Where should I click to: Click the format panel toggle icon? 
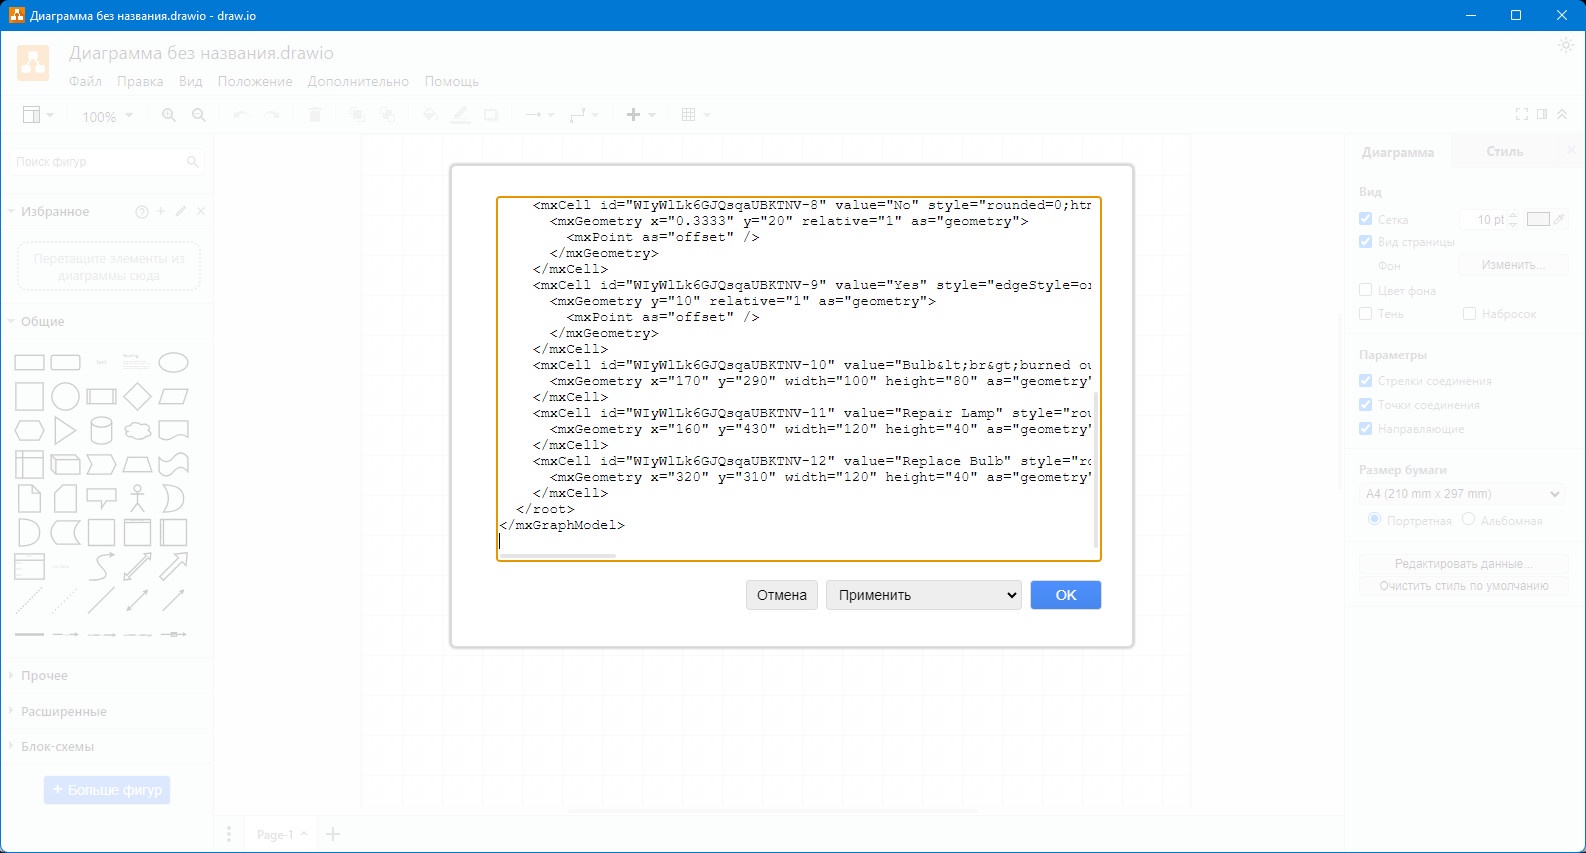[x=1542, y=114]
